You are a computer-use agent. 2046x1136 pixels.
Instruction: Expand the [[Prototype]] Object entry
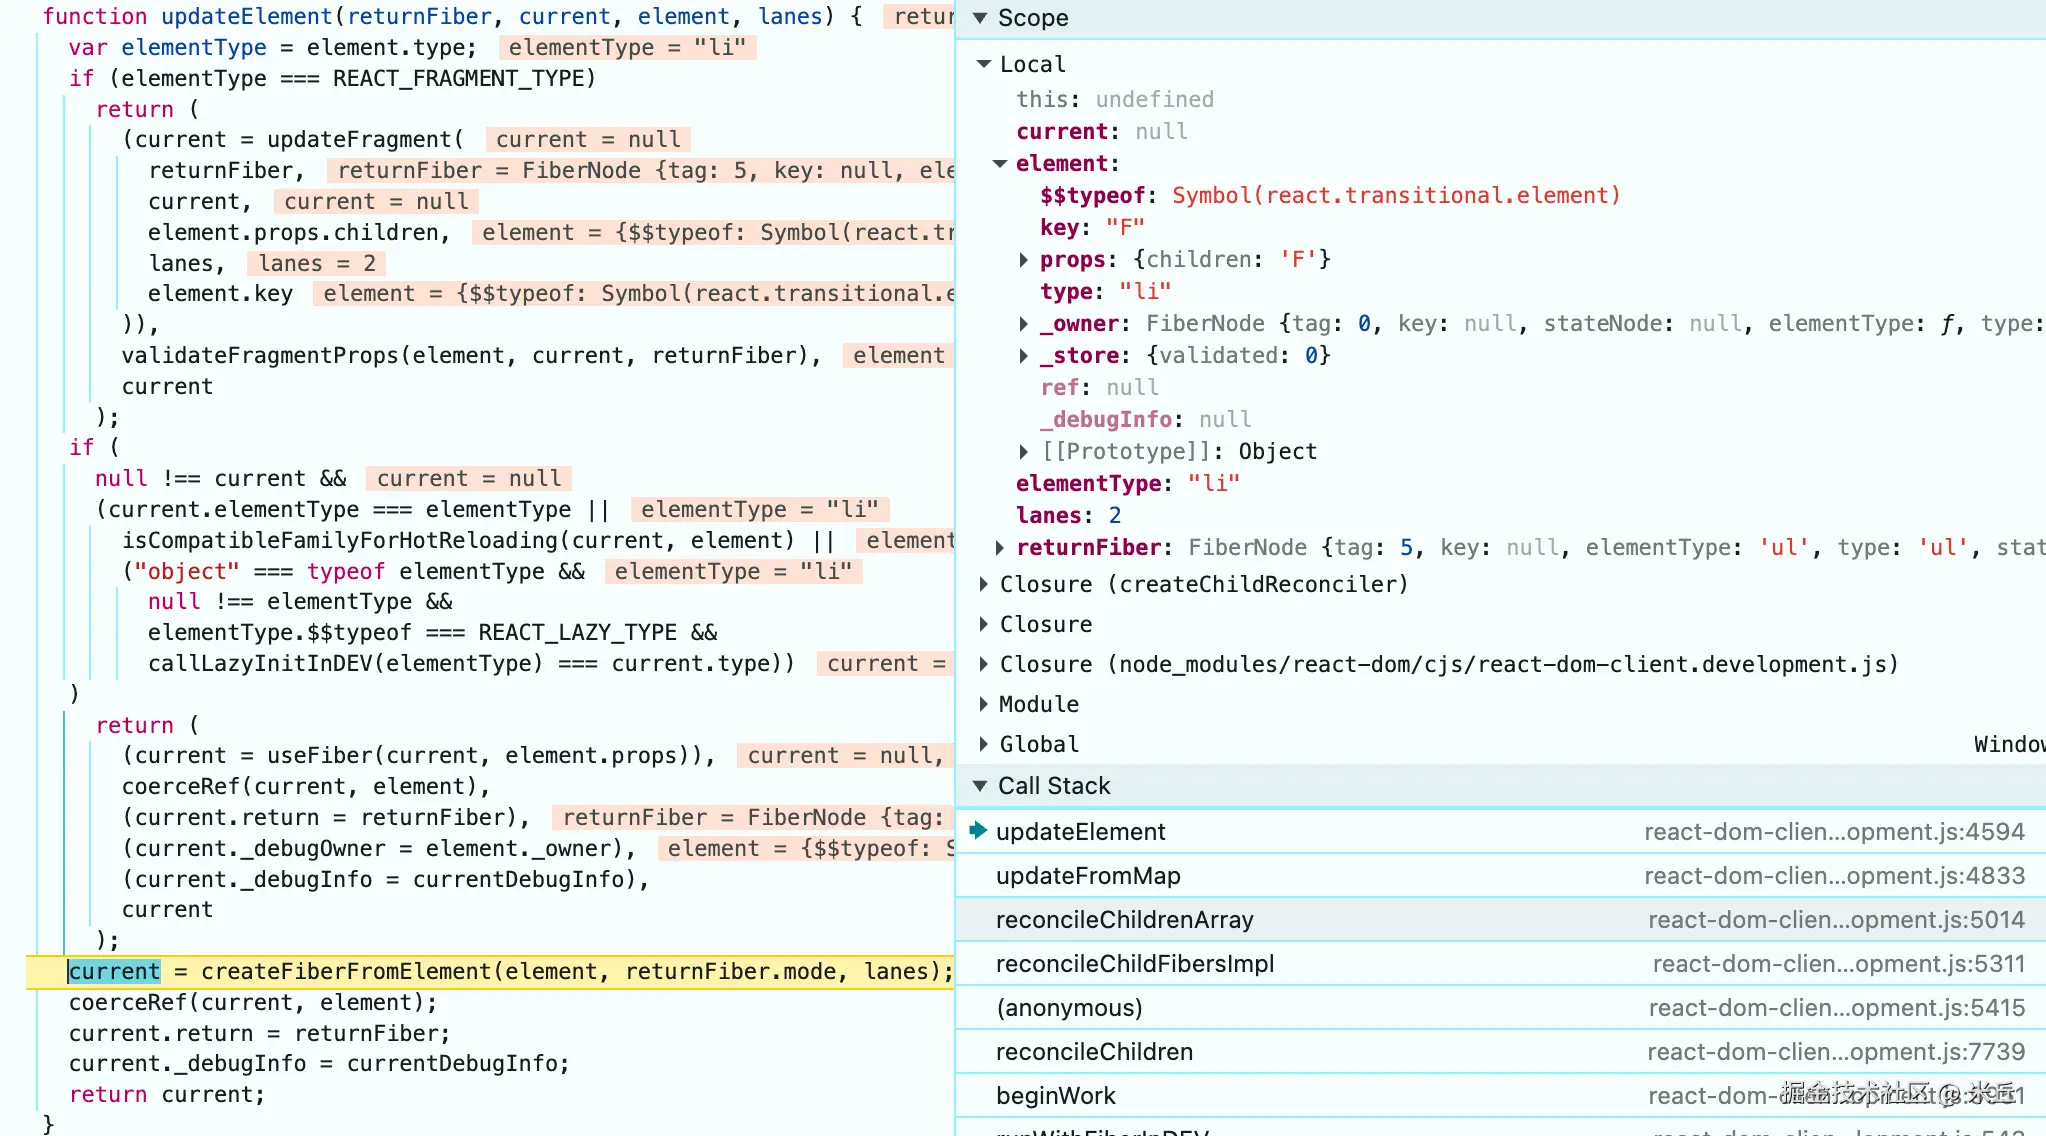[1024, 452]
